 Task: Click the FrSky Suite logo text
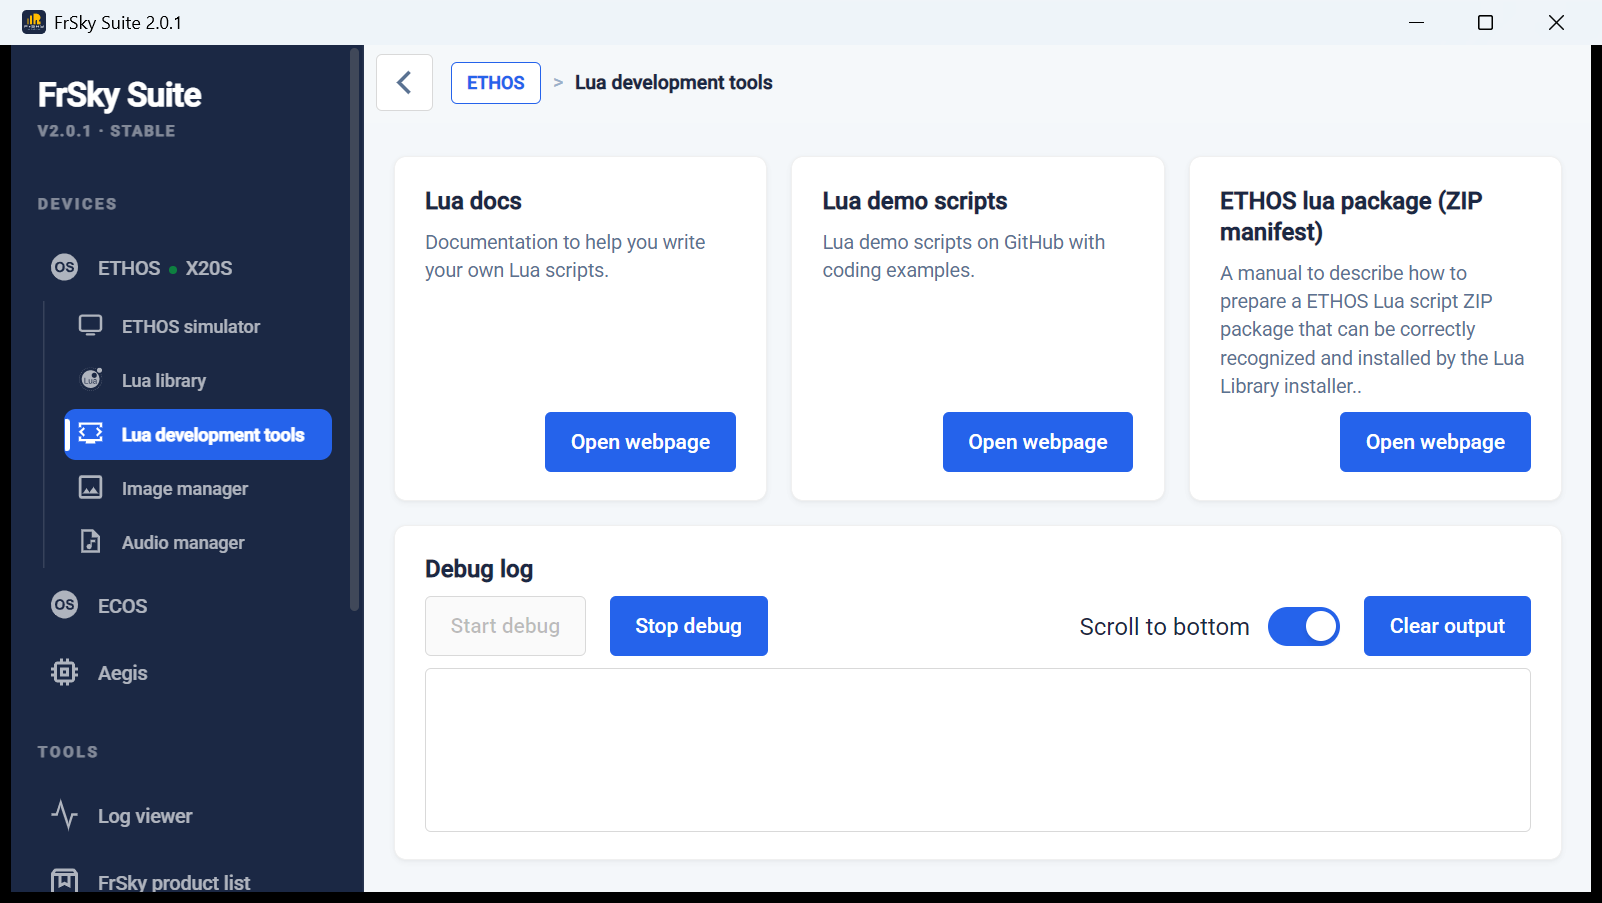point(119,94)
